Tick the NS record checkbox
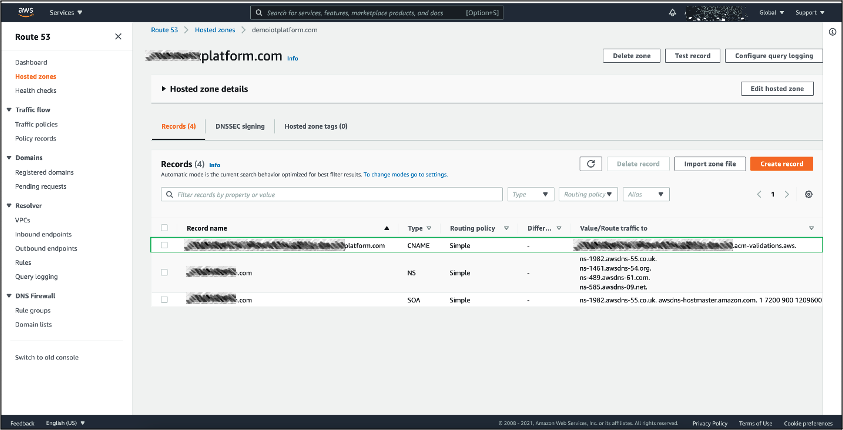The height and width of the screenshot is (430, 843). point(165,272)
